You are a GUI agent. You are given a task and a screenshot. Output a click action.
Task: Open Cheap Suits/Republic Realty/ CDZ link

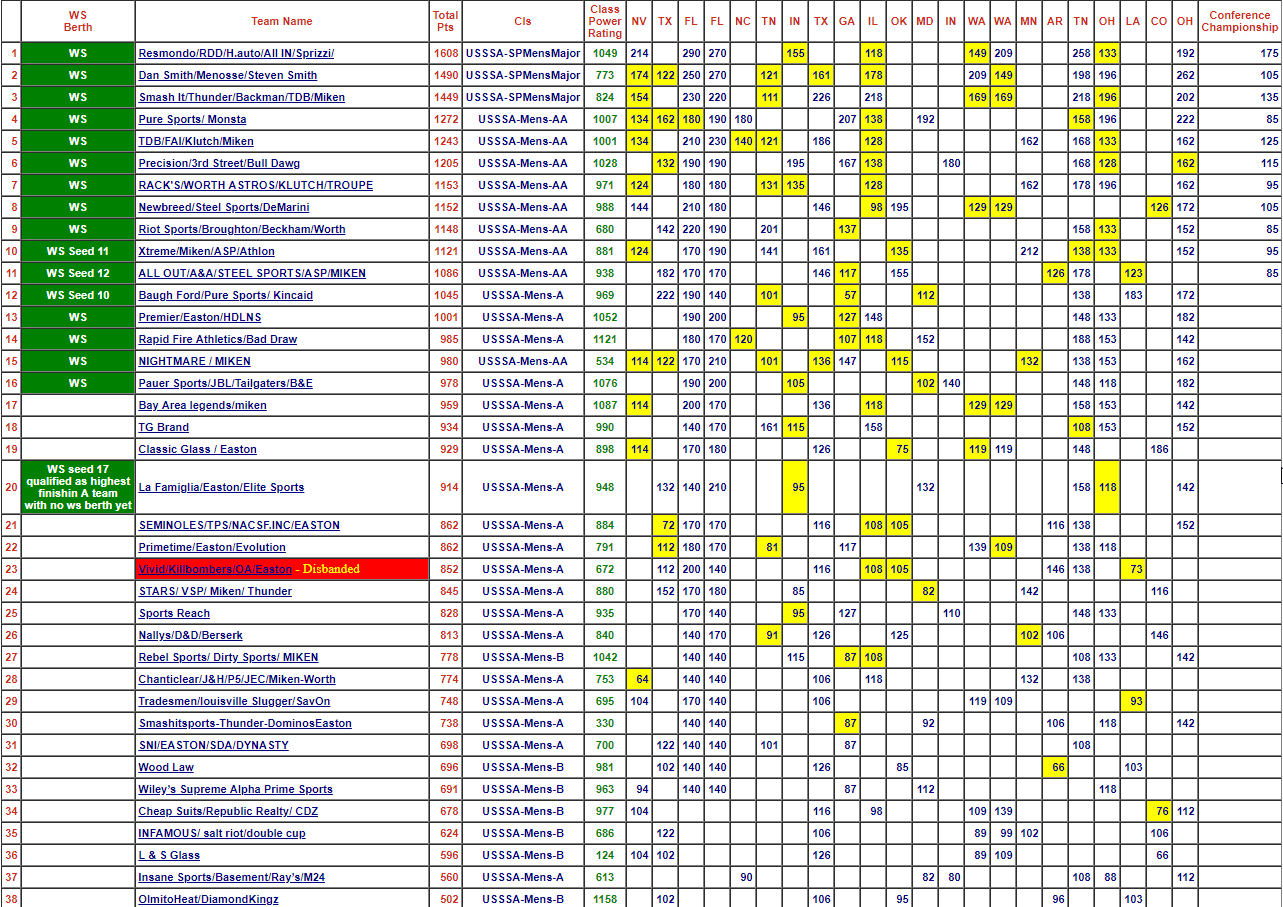(x=228, y=811)
